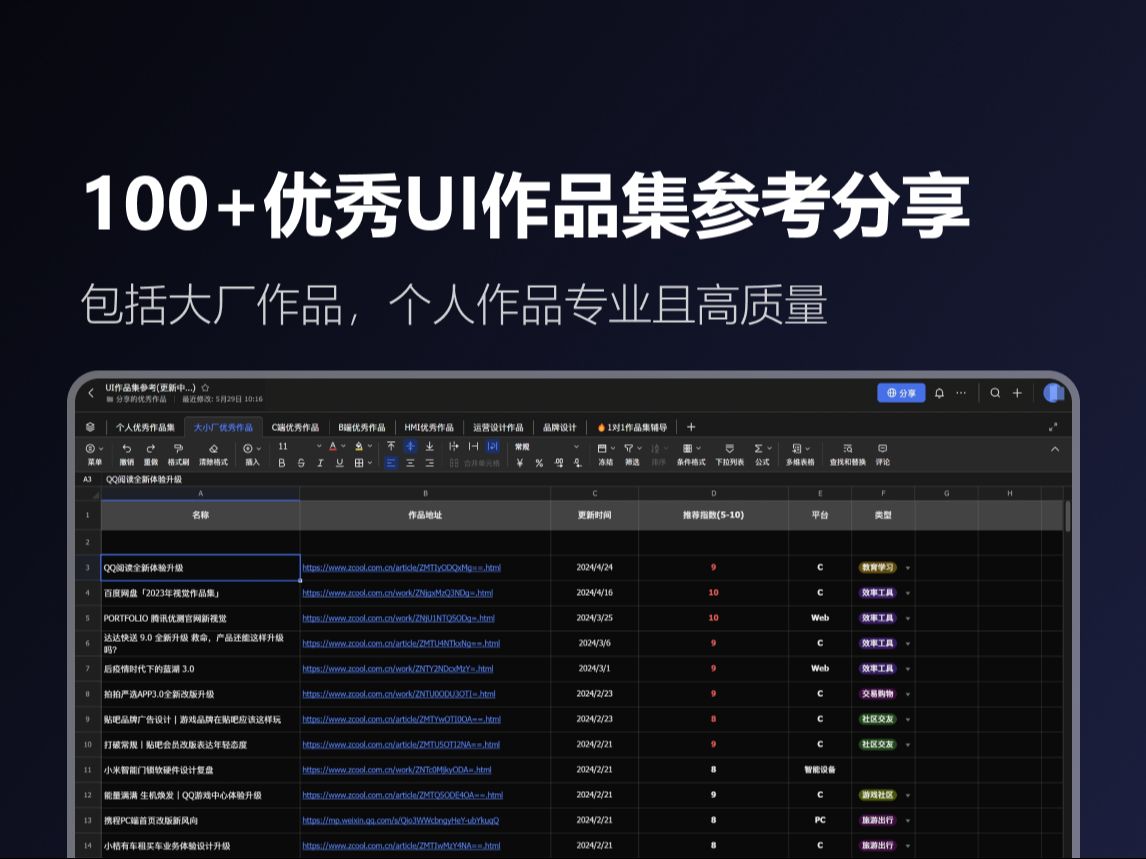Apply italic formatting
1146x859 pixels.
(x=320, y=463)
